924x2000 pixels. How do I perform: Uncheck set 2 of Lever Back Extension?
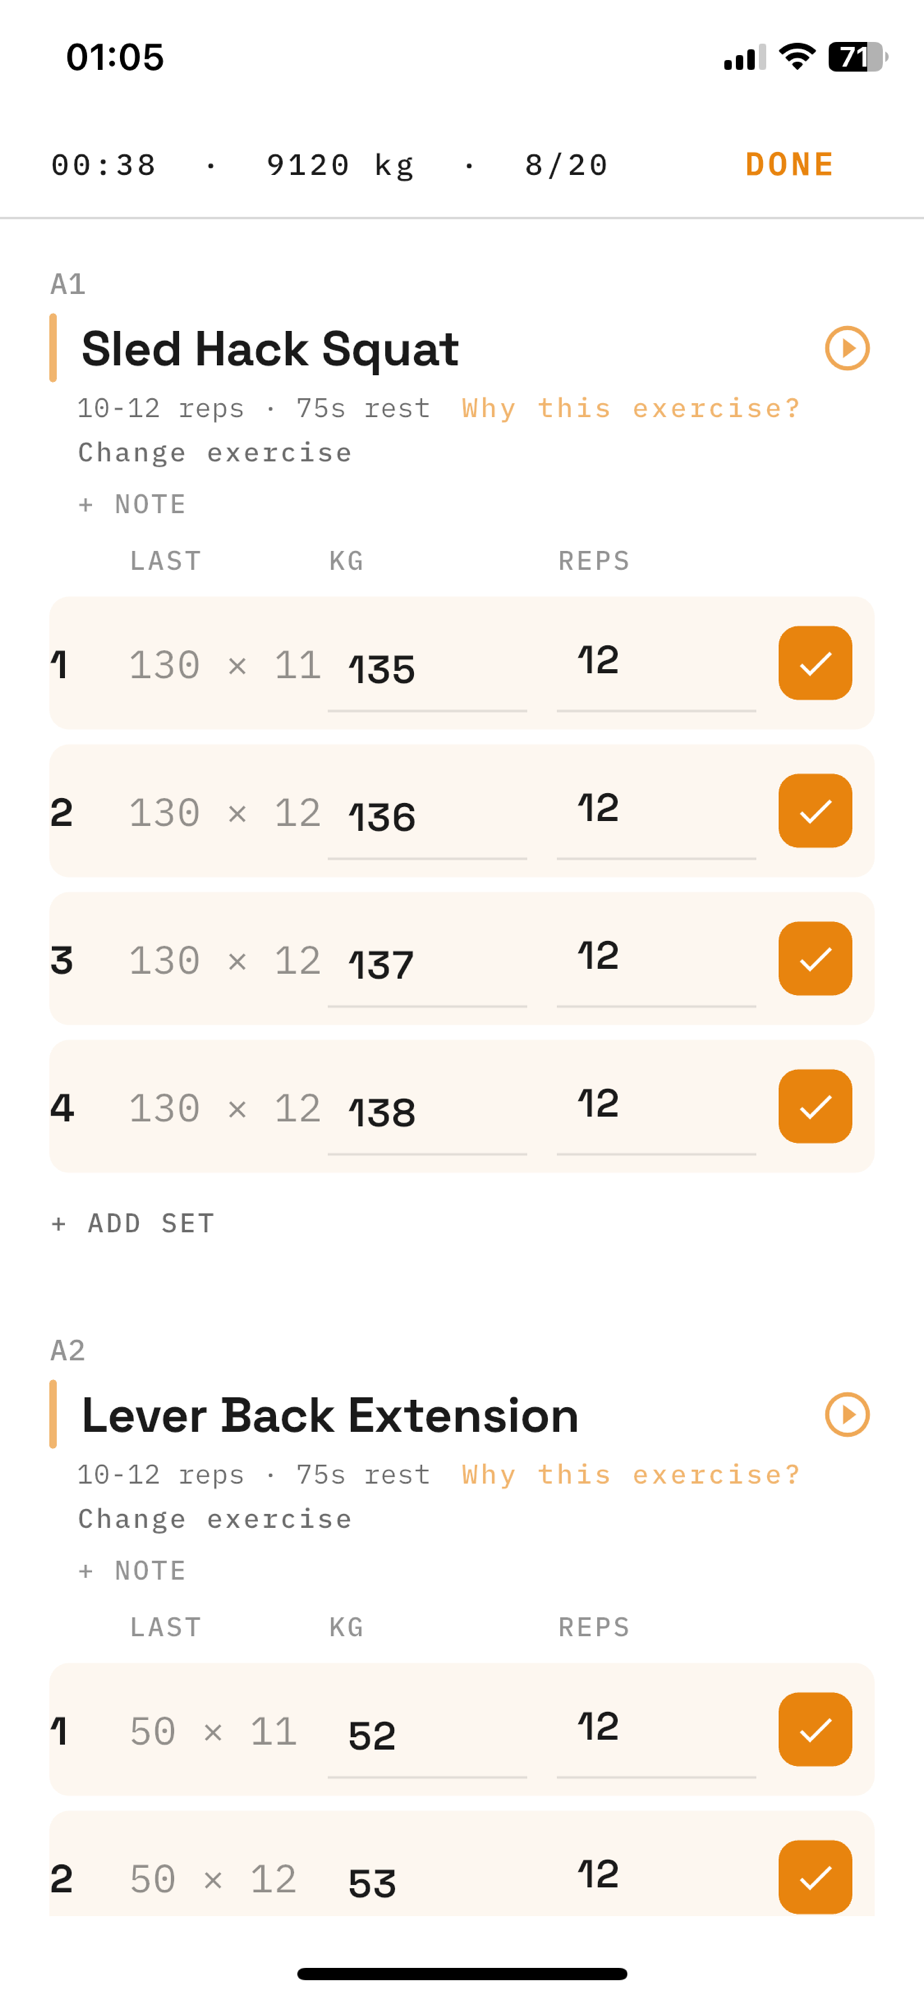point(815,1877)
